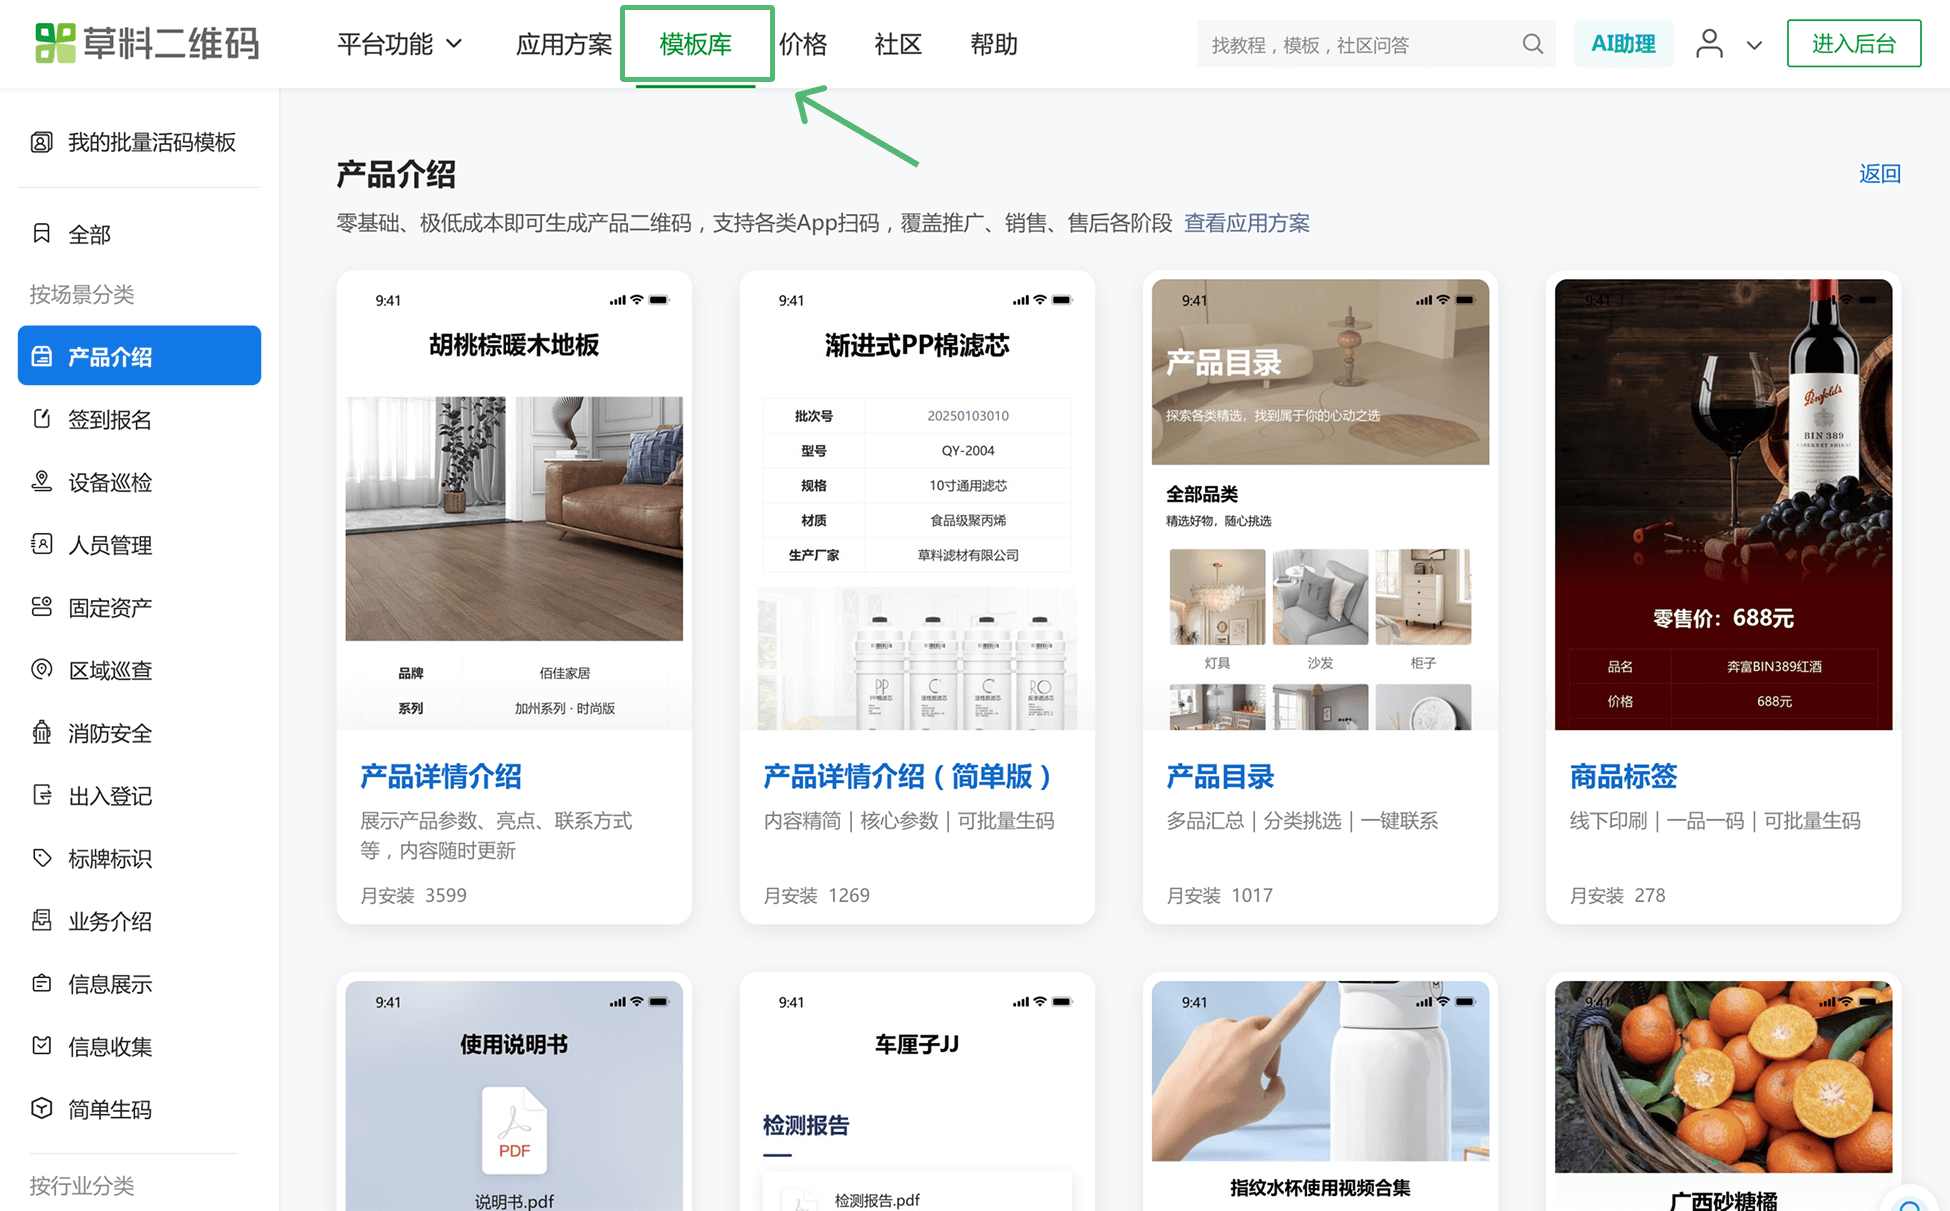
Task: Click the 区域巡查 location icon
Action: [x=41, y=669]
